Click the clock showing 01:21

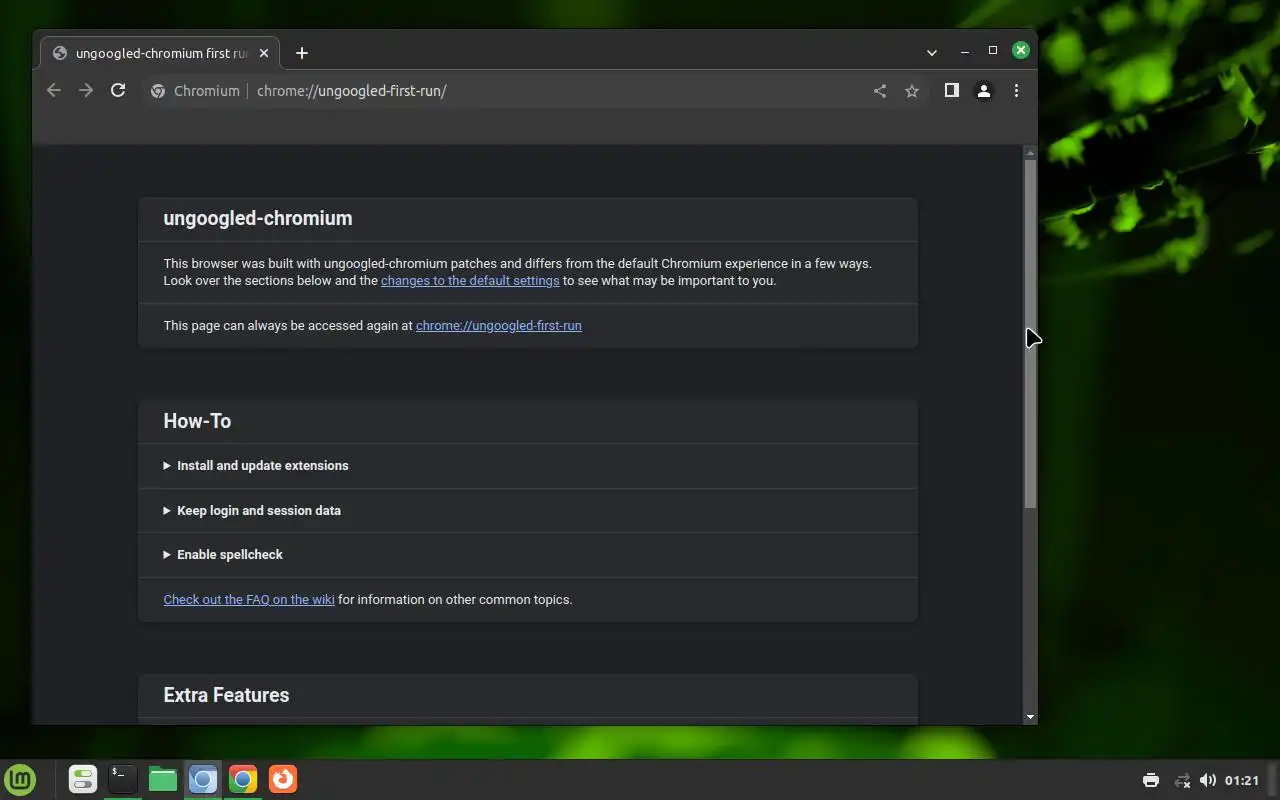point(1241,780)
